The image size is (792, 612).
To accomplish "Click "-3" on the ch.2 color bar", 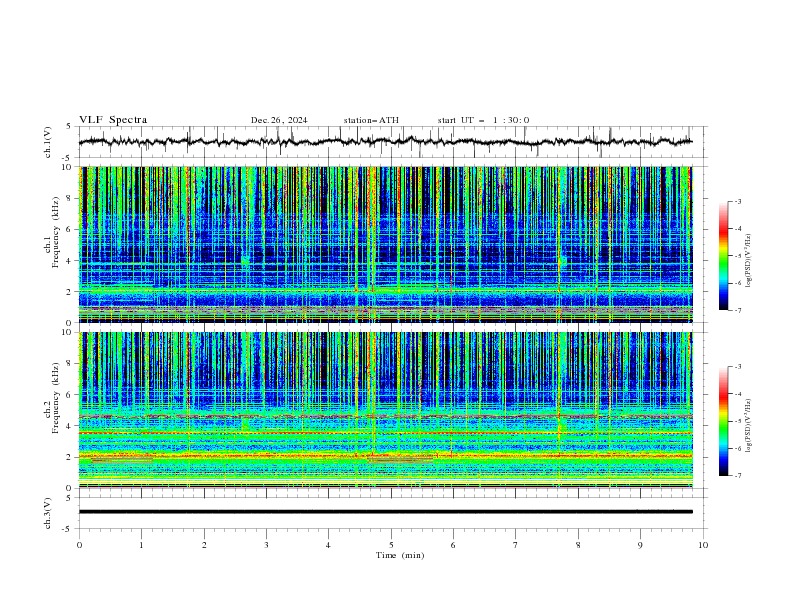I will click(738, 367).
